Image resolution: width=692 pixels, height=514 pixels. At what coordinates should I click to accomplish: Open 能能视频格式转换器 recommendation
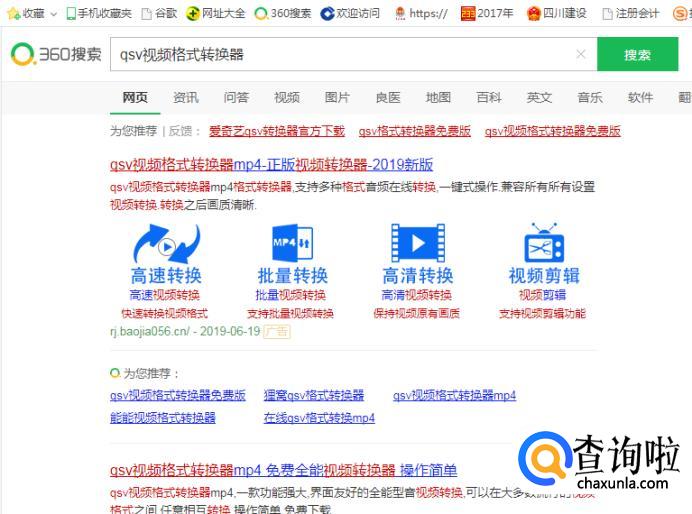pos(163,417)
